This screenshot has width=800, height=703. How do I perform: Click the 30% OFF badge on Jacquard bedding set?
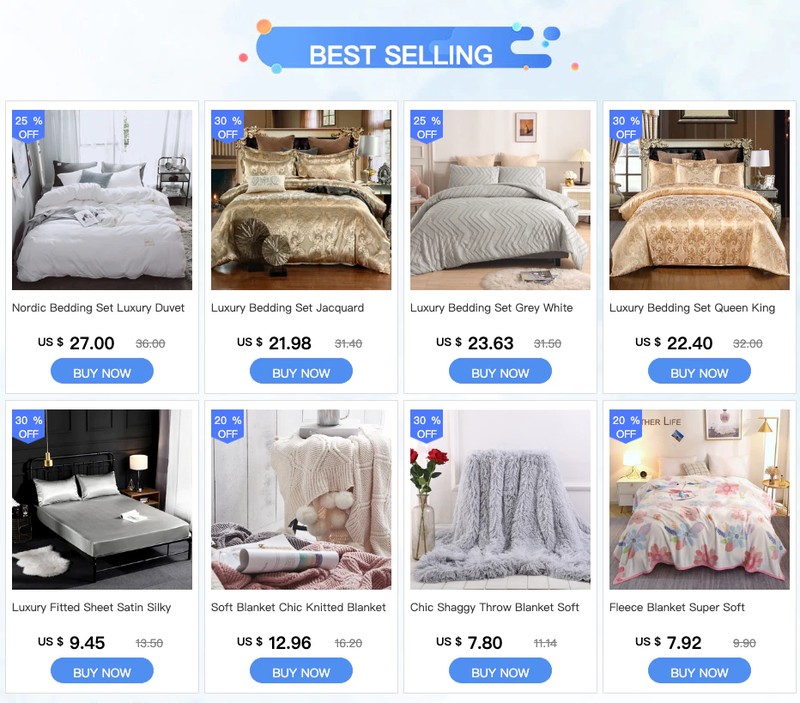tap(228, 127)
